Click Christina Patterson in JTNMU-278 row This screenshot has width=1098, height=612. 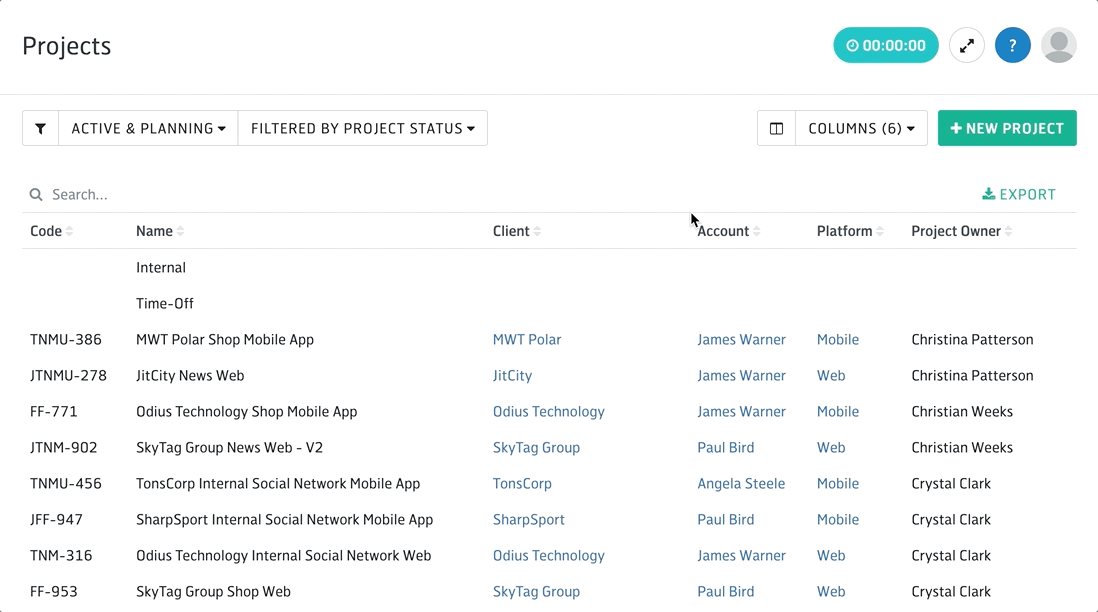point(972,376)
